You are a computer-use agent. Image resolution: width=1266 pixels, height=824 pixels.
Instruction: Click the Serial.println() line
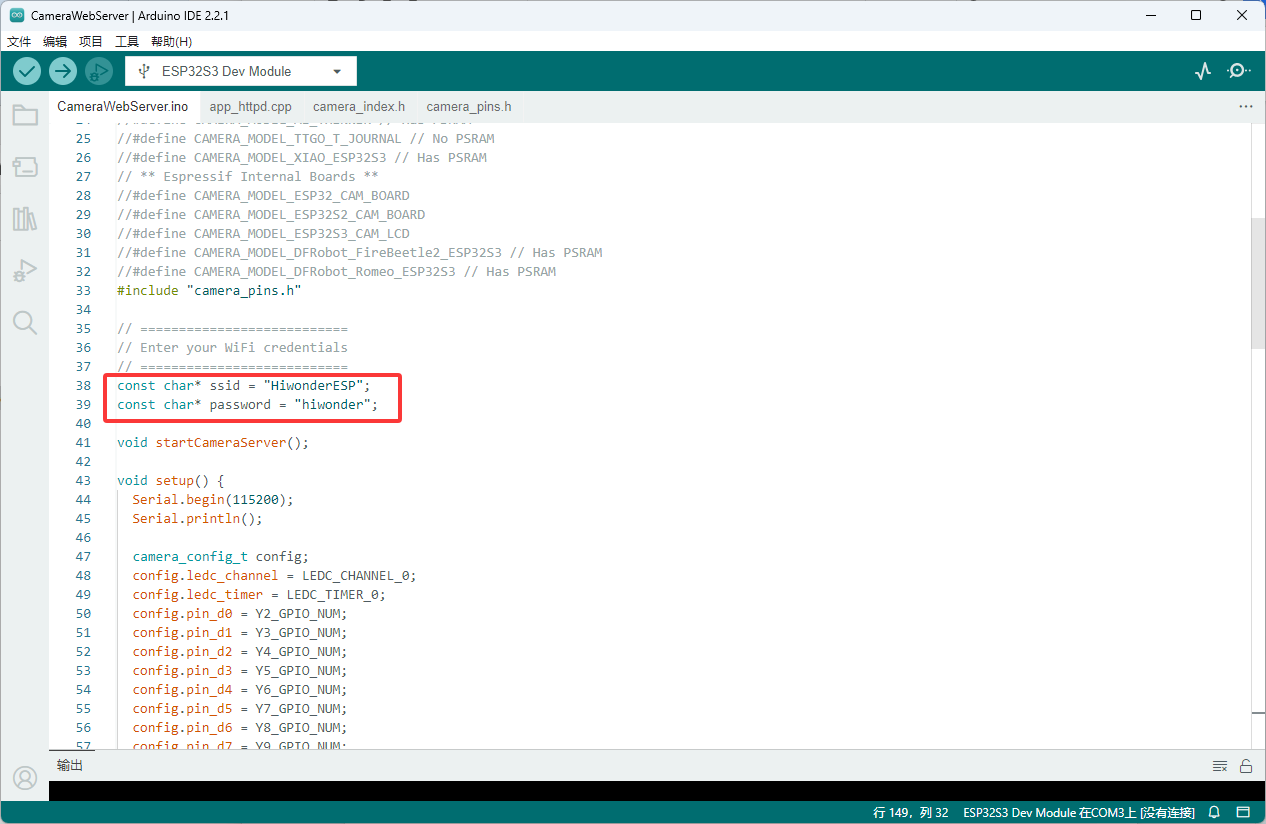click(x=198, y=518)
